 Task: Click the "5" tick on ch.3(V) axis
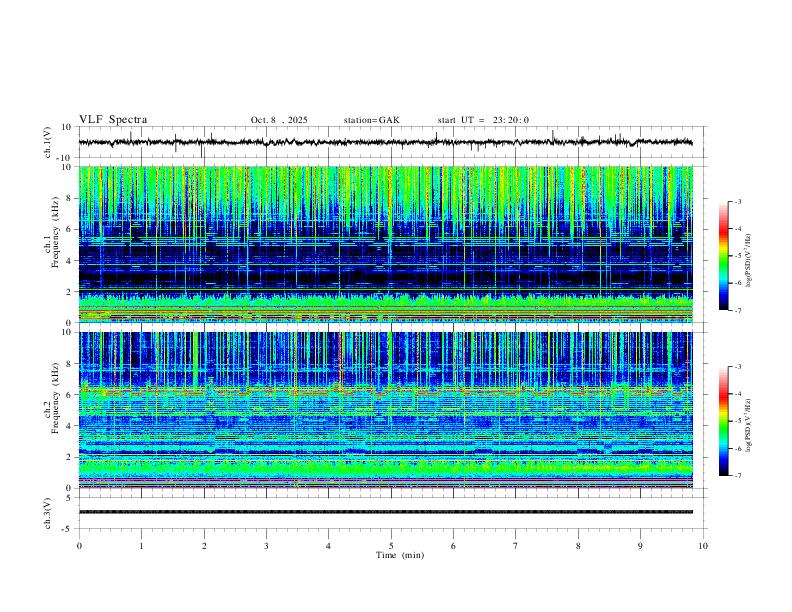pyautogui.click(x=69, y=498)
